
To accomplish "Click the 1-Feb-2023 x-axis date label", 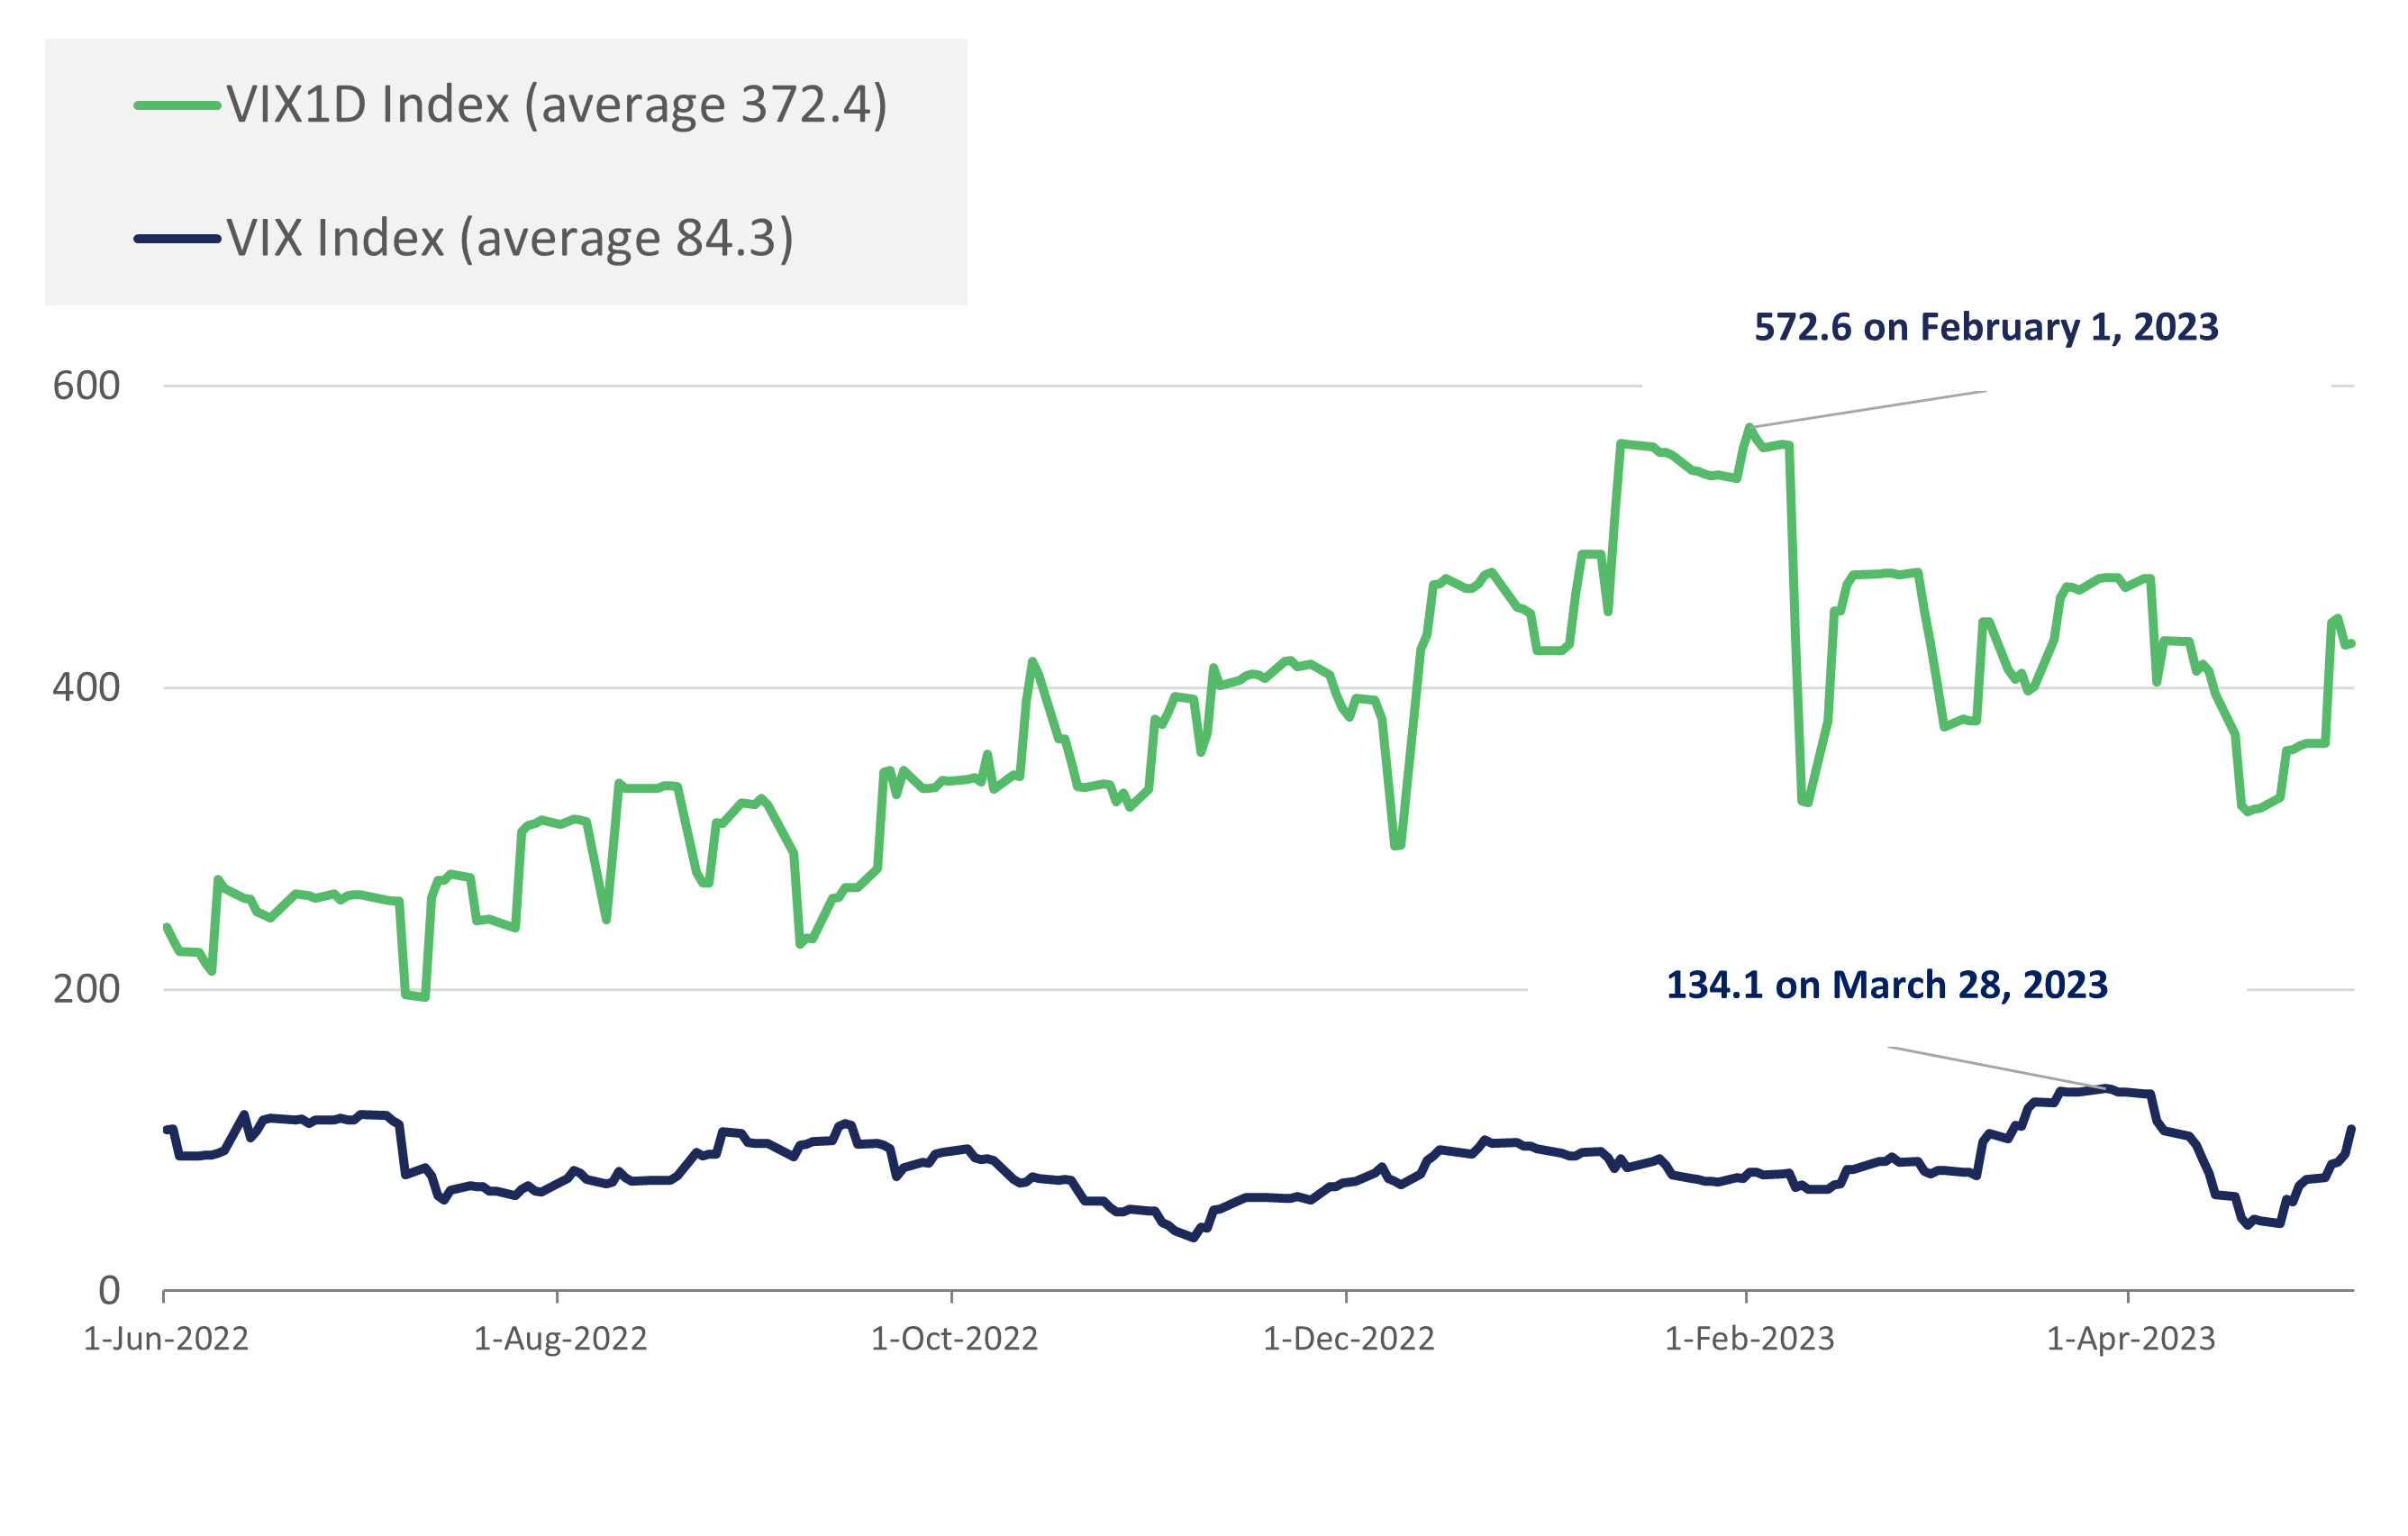I will coord(1749,1339).
